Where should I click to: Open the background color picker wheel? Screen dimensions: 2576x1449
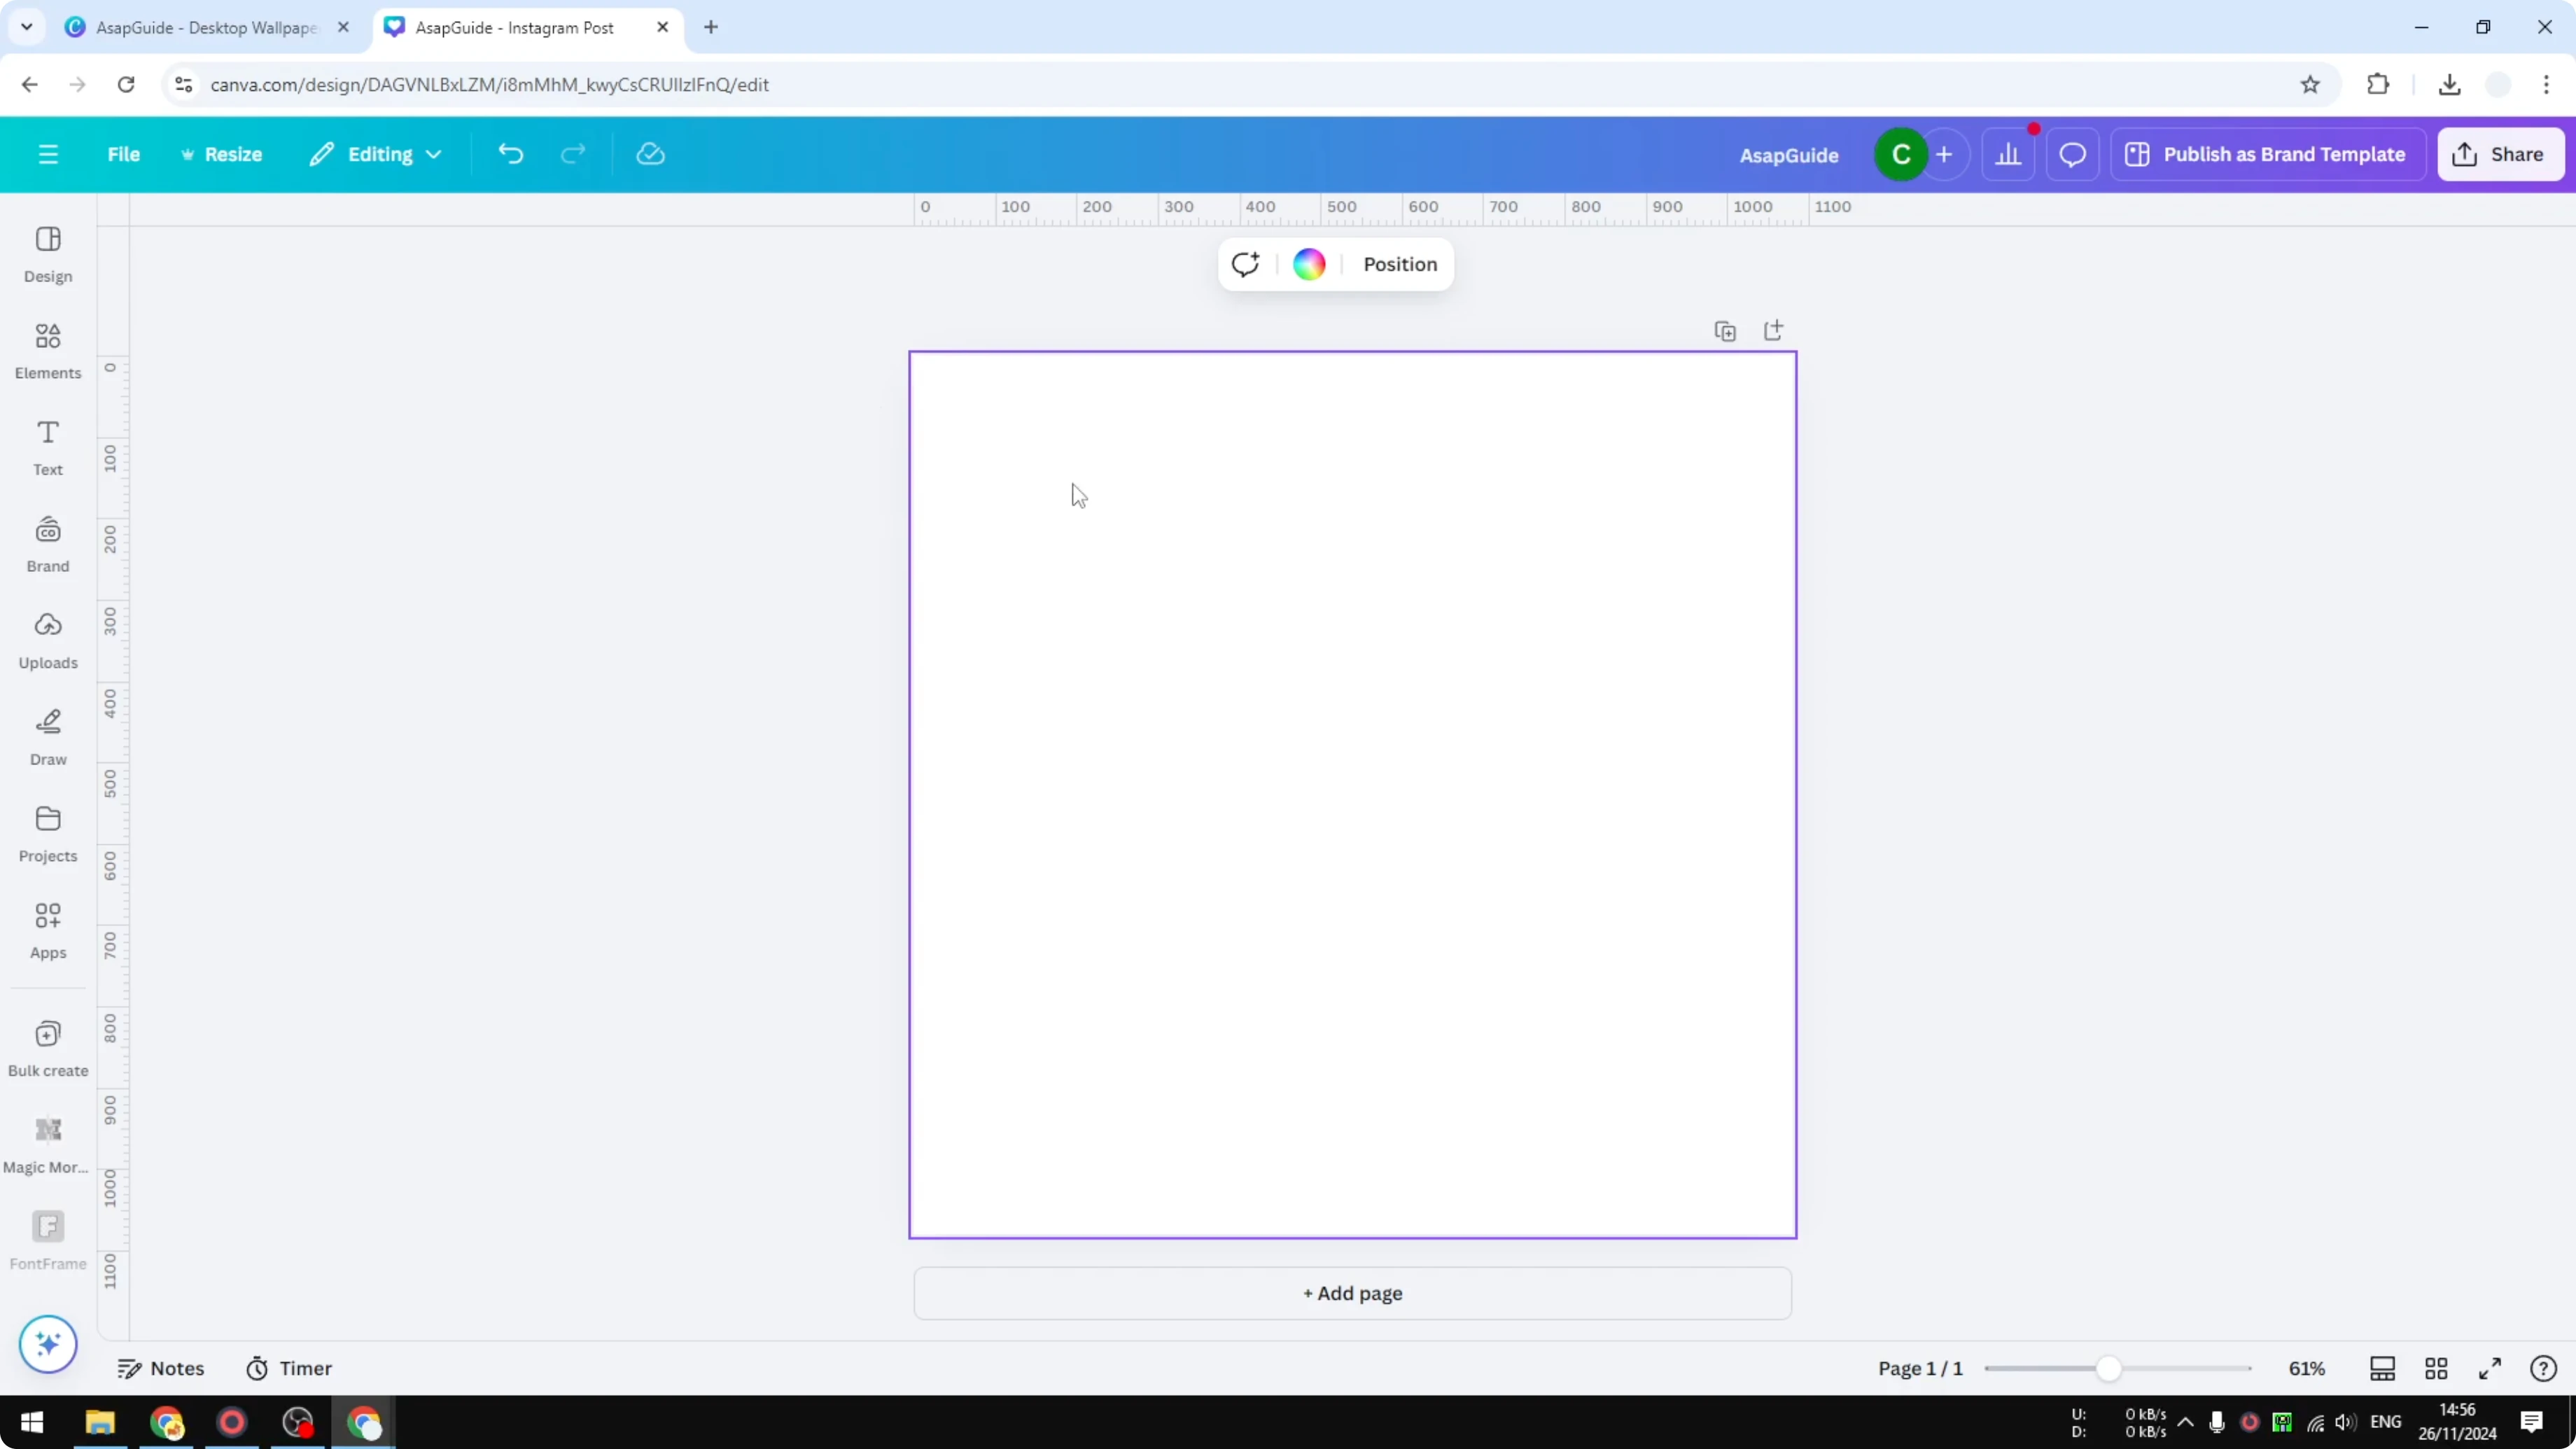[x=1308, y=264]
